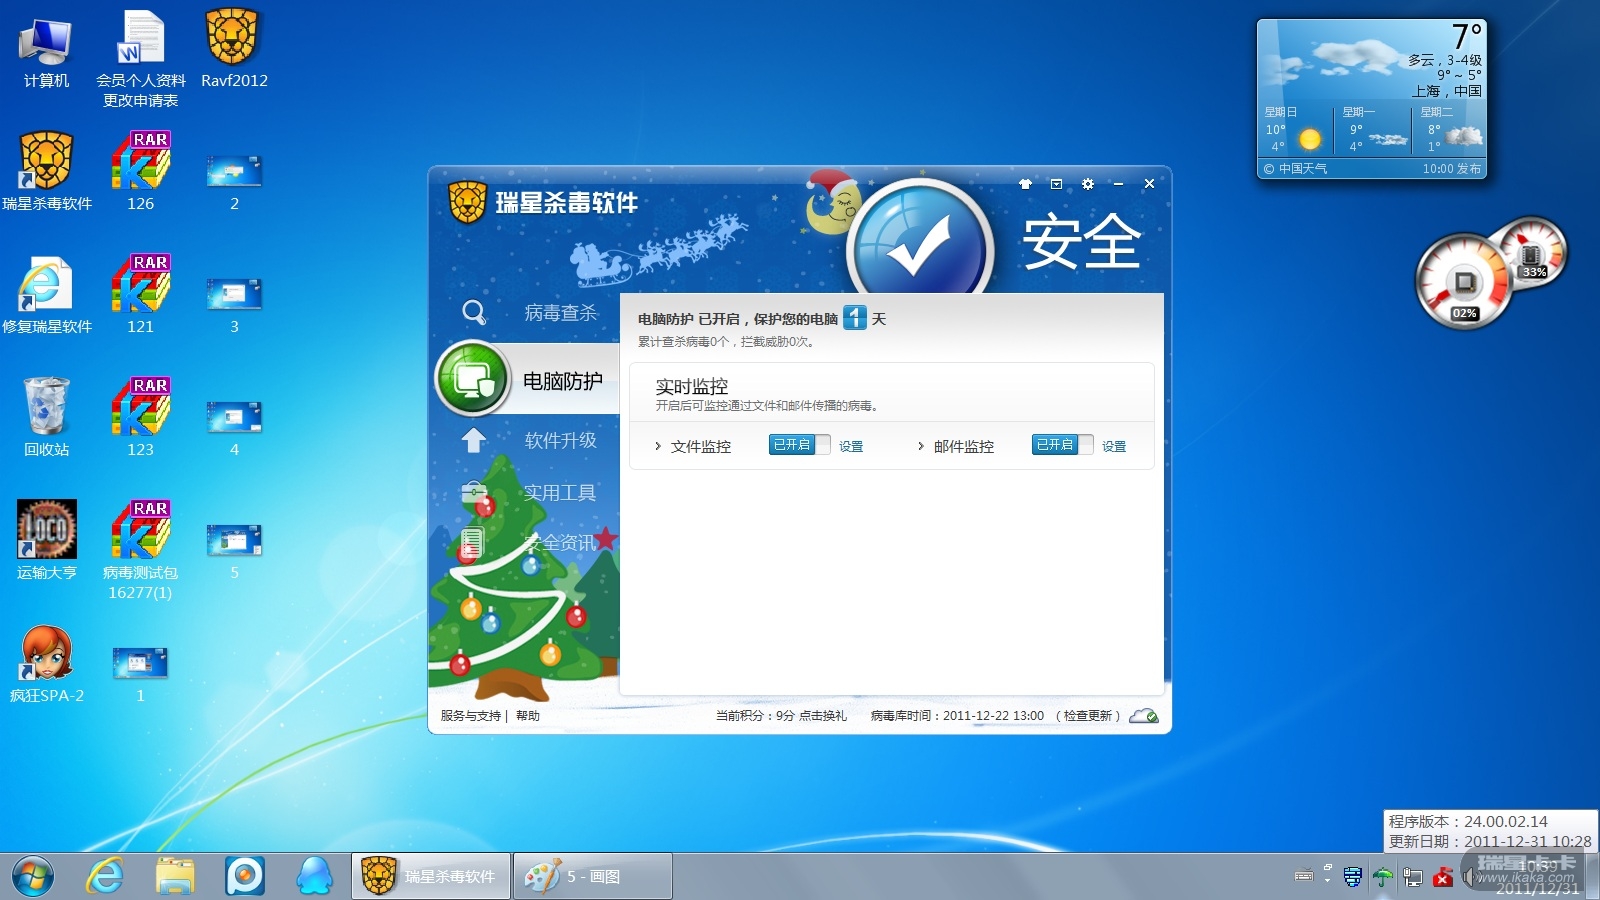
Task: Open the Rising title bar dropdown menu icon
Action: pyautogui.click(x=1056, y=184)
